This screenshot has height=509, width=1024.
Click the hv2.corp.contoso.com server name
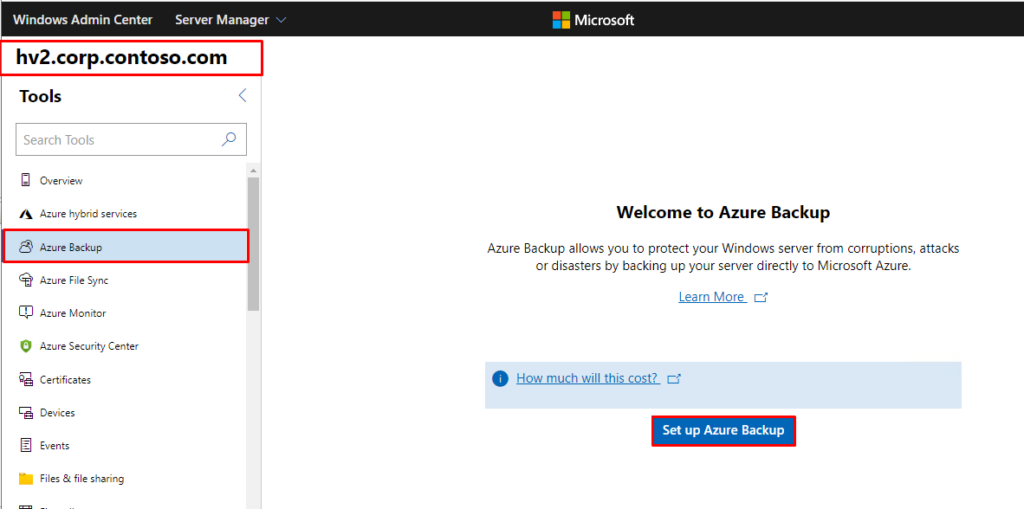point(121,57)
